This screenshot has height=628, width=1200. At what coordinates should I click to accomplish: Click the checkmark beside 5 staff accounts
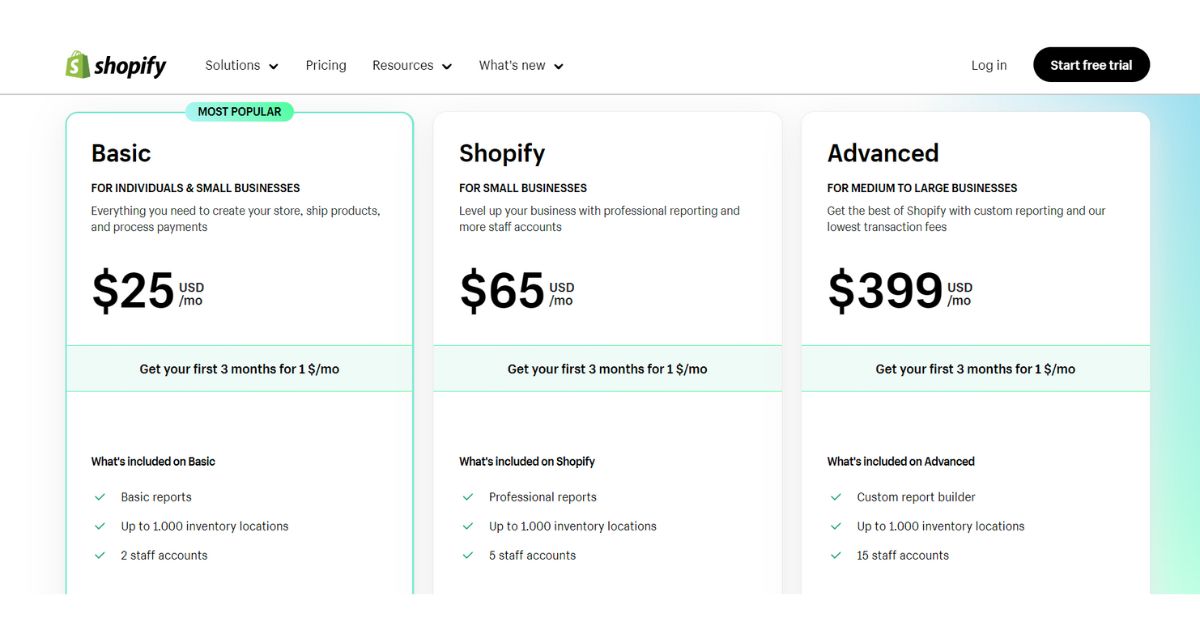[468, 555]
